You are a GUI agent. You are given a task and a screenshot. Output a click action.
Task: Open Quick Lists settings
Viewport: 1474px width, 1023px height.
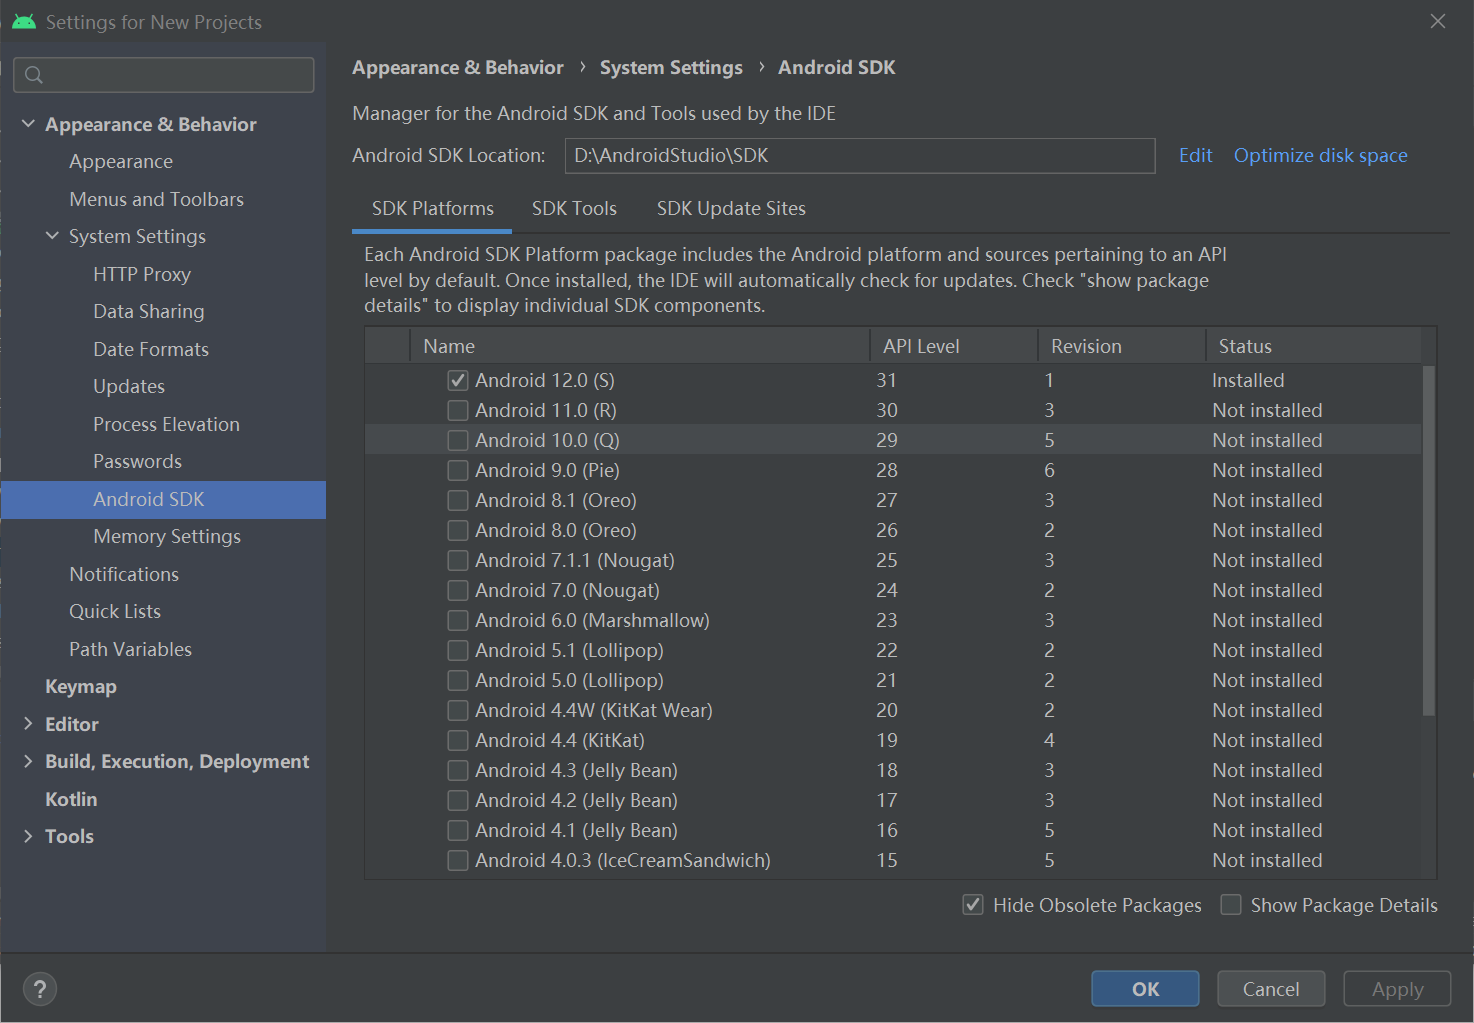115,611
